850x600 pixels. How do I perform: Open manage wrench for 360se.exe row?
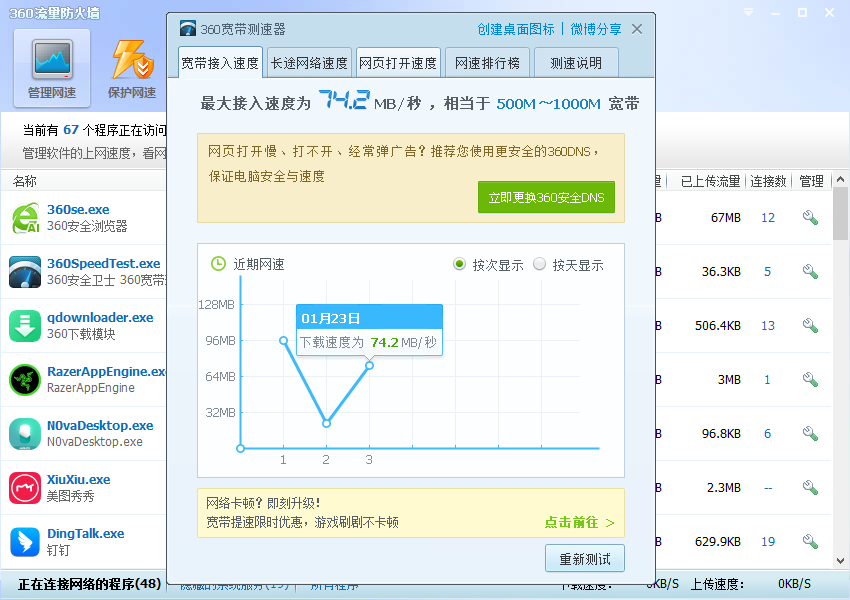(x=810, y=218)
